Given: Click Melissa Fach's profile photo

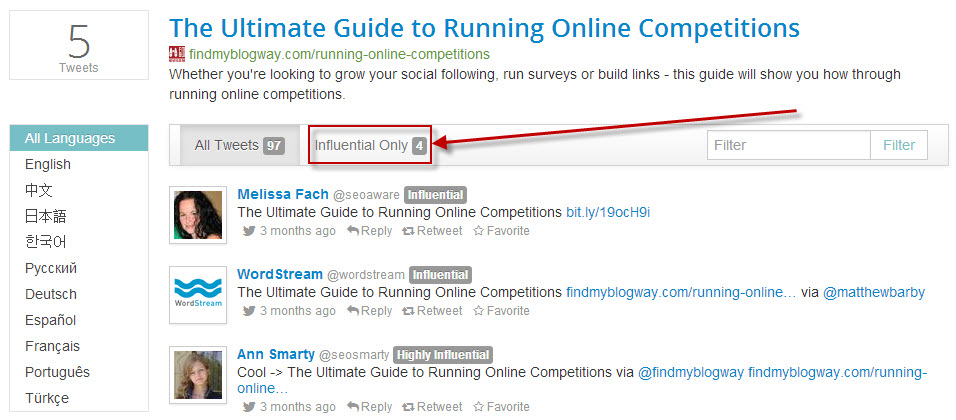Looking at the screenshot, I should (x=198, y=215).
